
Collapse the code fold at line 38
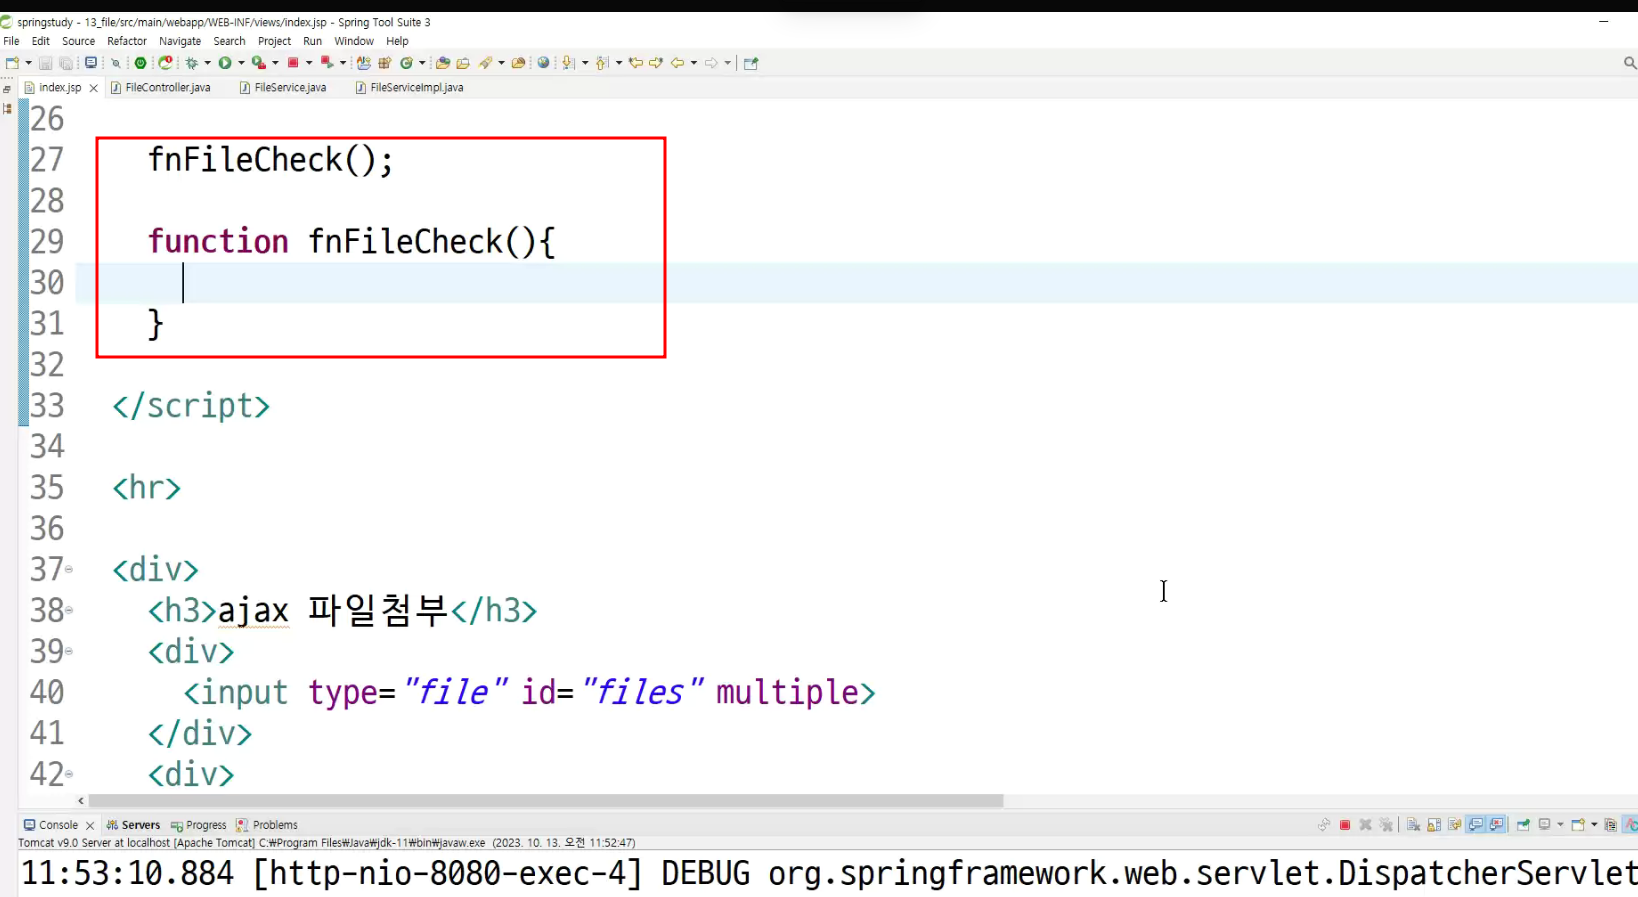69,611
